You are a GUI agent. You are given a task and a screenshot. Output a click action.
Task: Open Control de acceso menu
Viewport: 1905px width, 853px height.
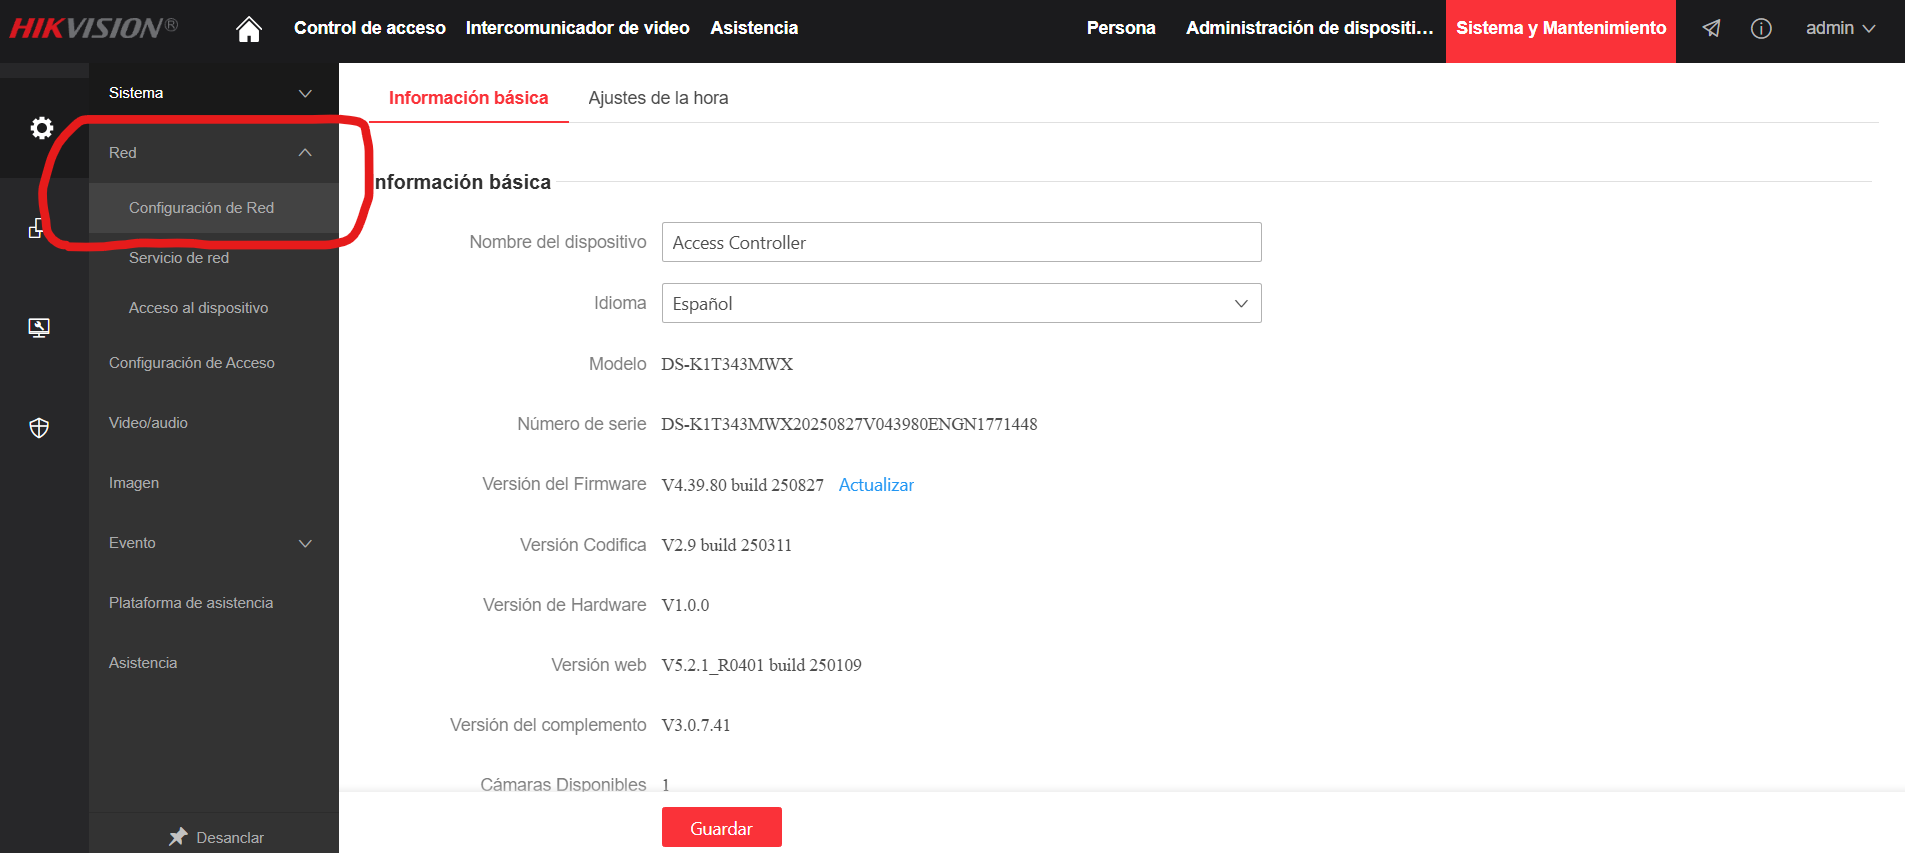click(x=370, y=28)
